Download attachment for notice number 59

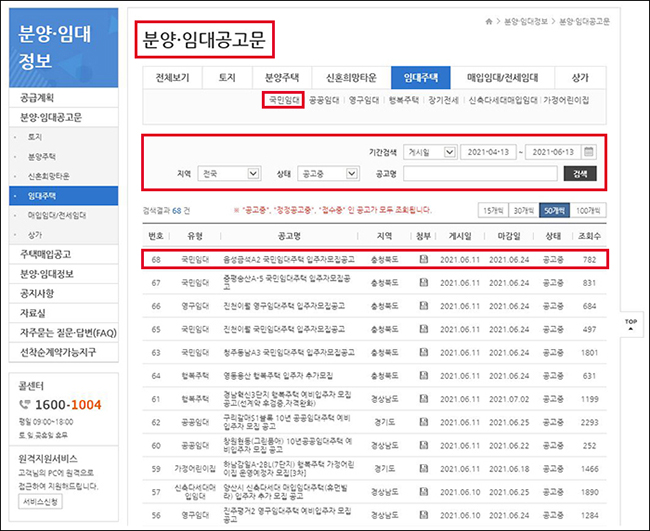pyautogui.click(x=423, y=468)
